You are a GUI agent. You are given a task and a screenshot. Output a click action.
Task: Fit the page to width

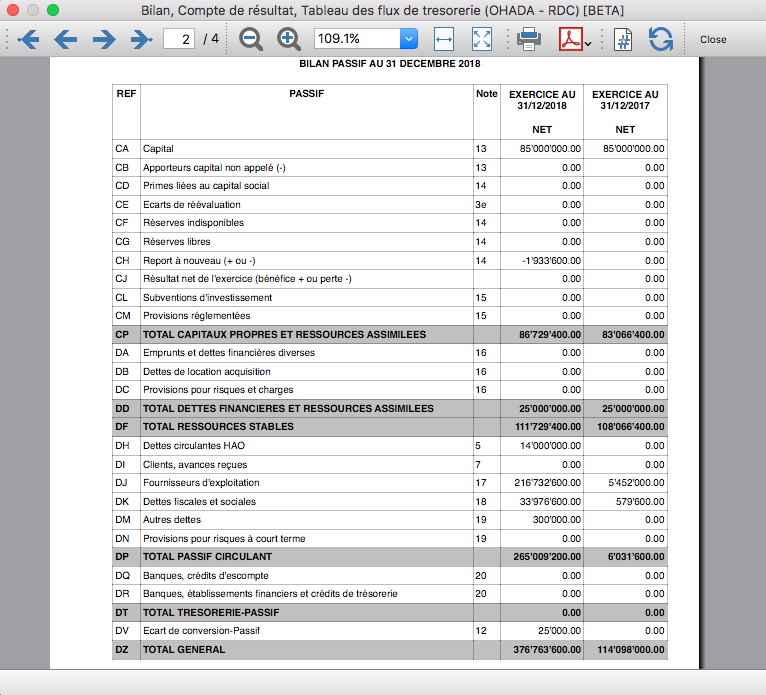444,39
